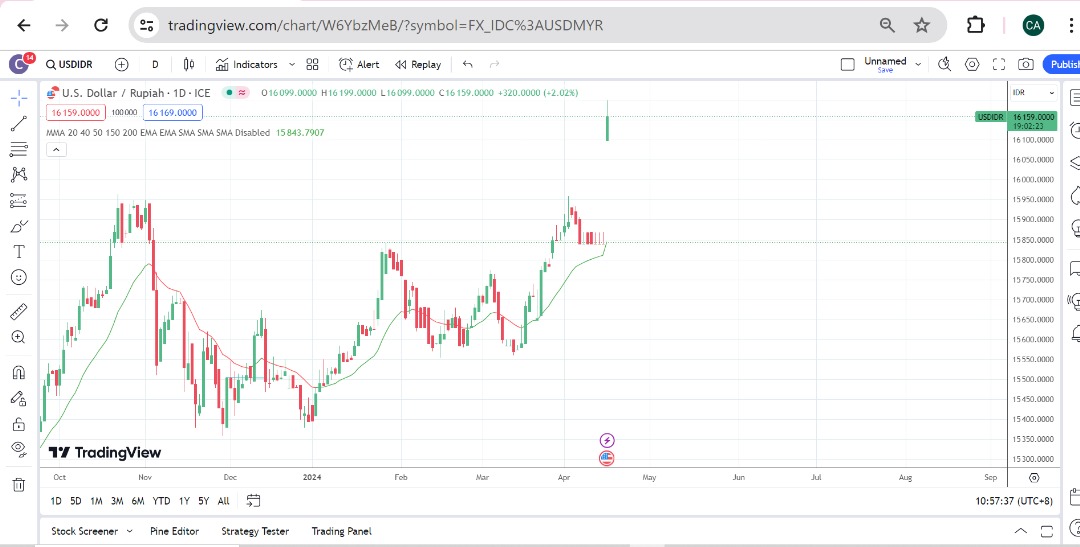Set time range to YTD
The width and height of the screenshot is (1080, 547).
click(x=161, y=501)
